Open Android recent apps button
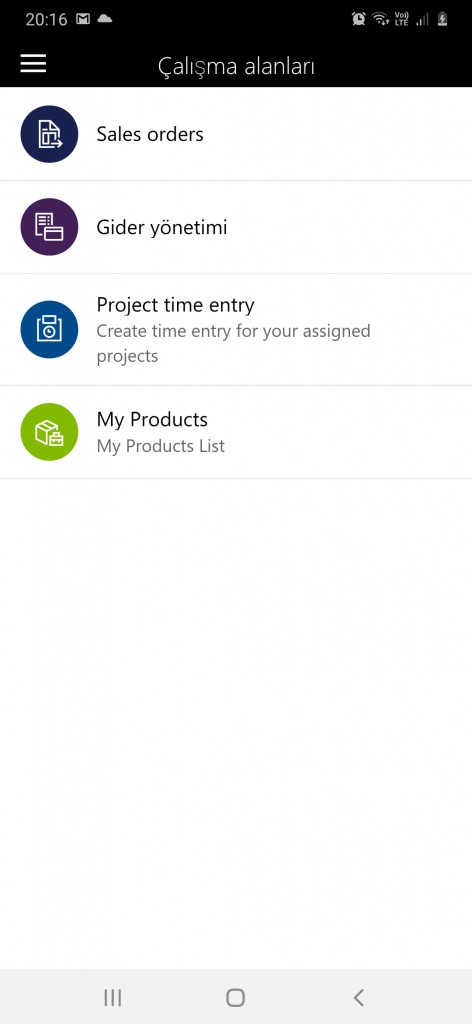The image size is (472, 1024). point(113,997)
